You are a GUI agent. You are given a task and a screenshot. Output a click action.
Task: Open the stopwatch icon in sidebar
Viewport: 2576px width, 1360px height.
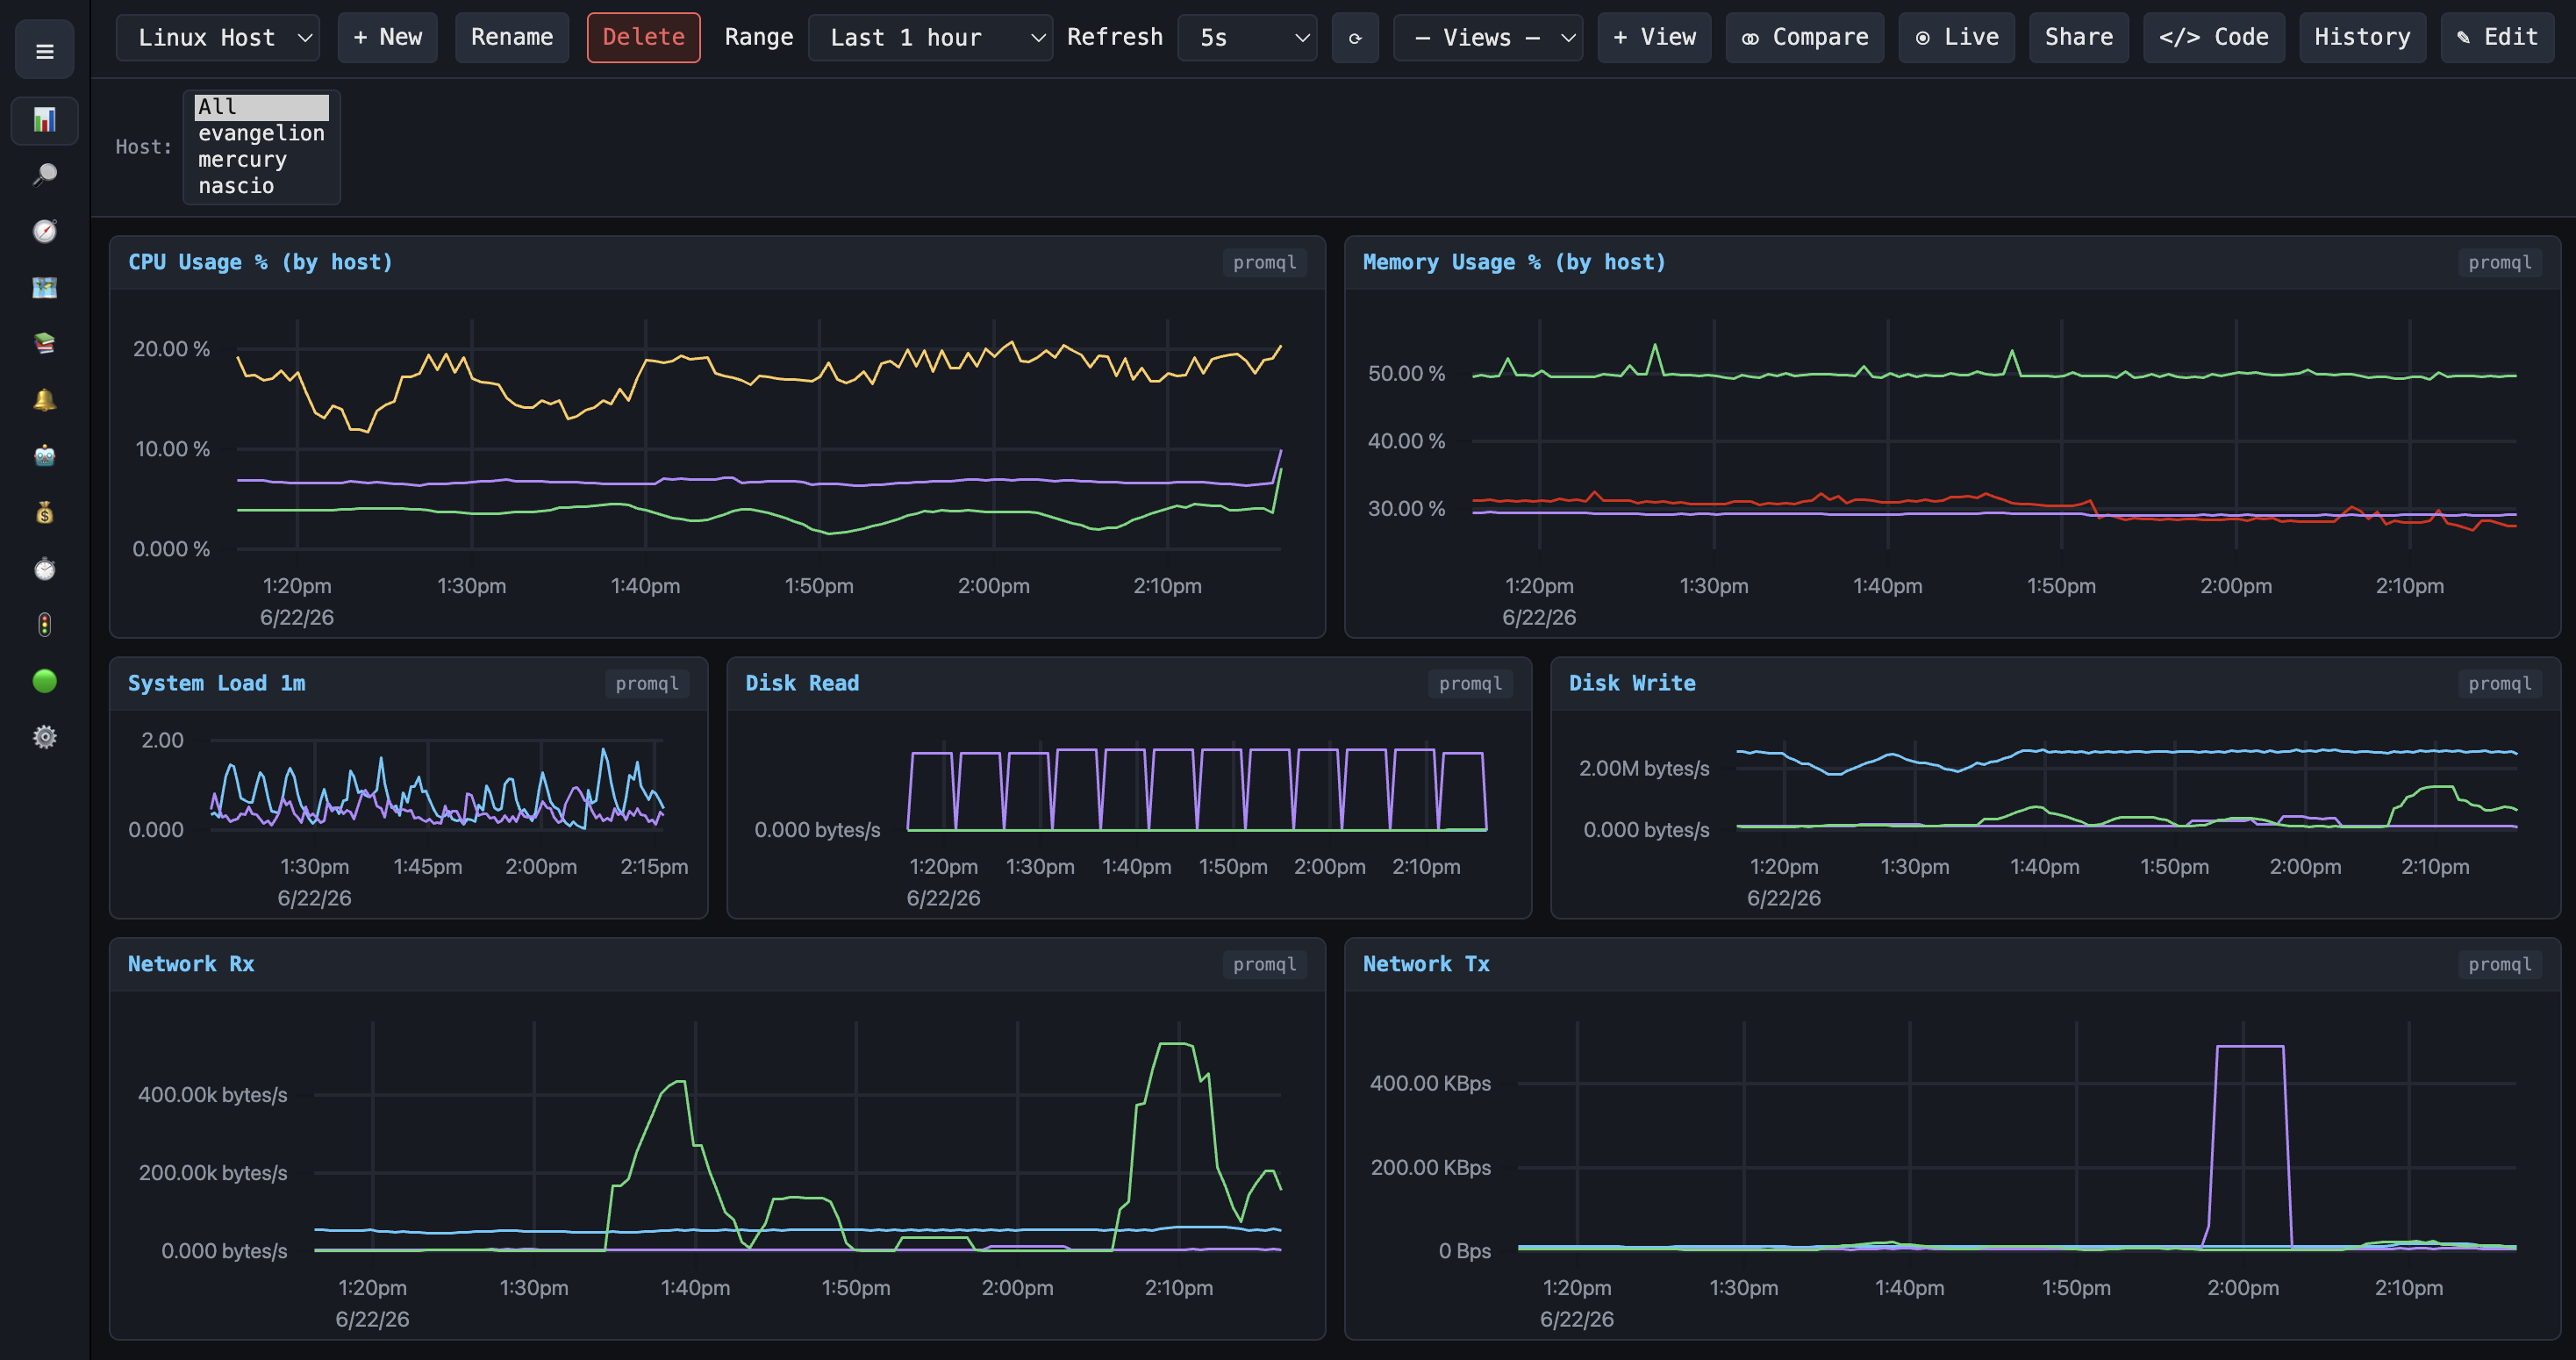(x=44, y=569)
